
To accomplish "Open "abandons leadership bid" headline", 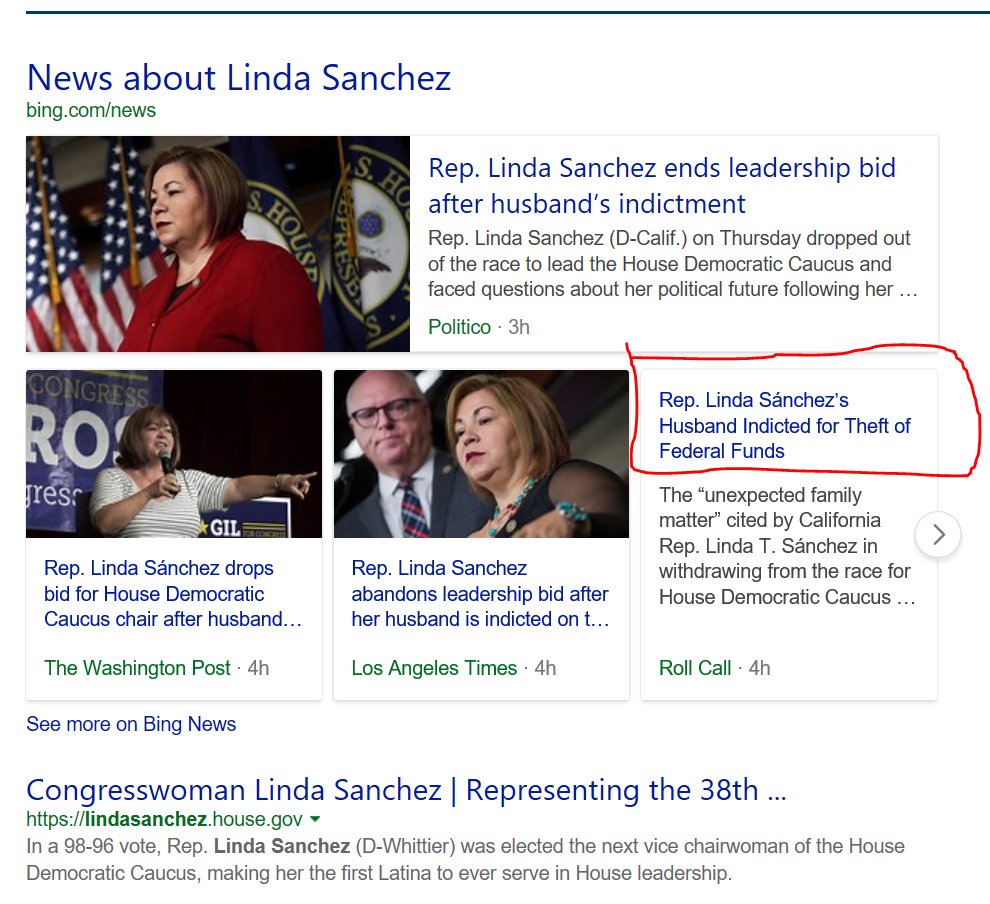I will [480, 594].
